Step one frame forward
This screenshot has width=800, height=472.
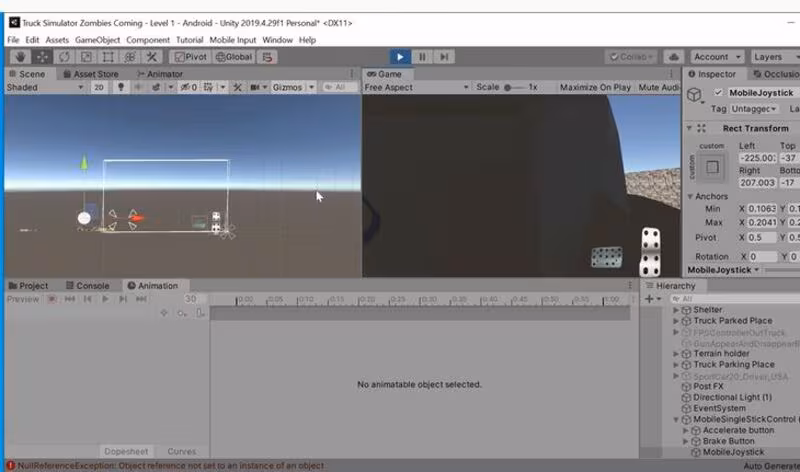[x=444, y=57]
